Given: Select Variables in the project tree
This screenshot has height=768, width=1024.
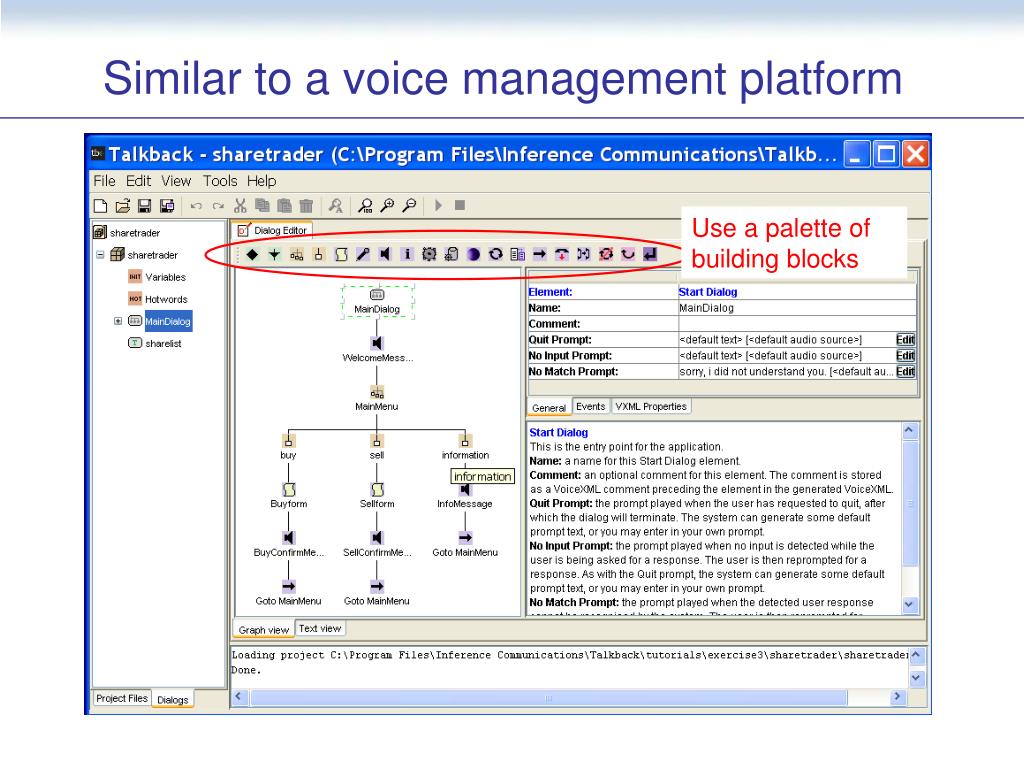Looking at the screenshot, I should [x=157, y=277].
